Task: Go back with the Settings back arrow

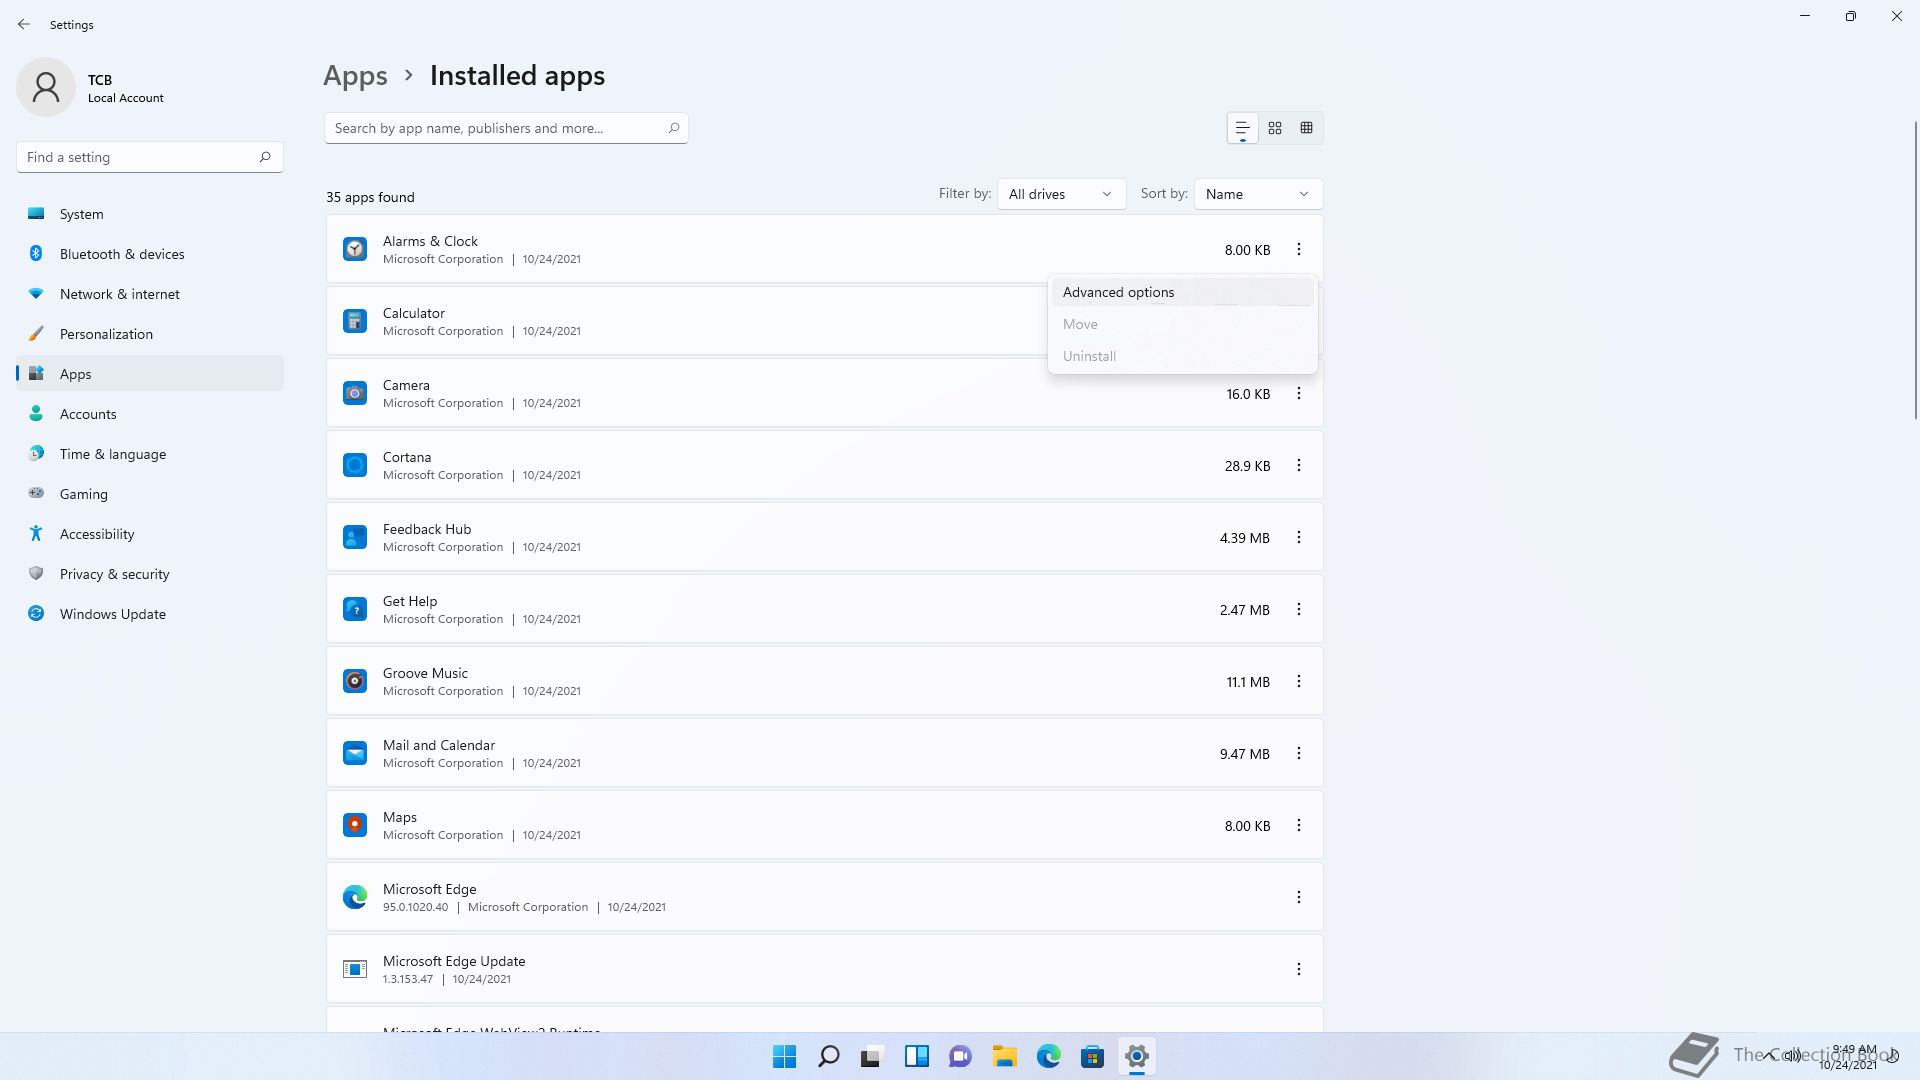Action: coord(24,24)
